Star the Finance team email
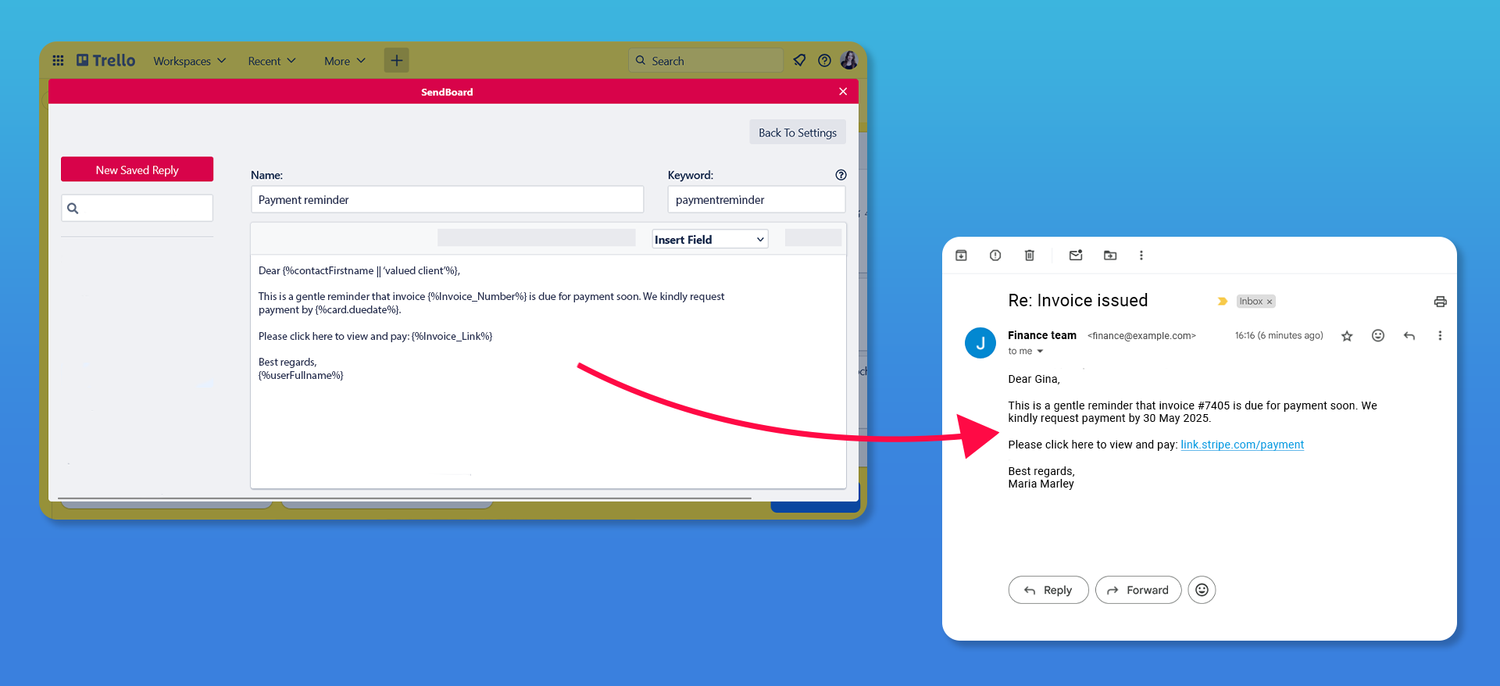The height and width of the screenshot is (686, 1500). tap(1346, 335)
